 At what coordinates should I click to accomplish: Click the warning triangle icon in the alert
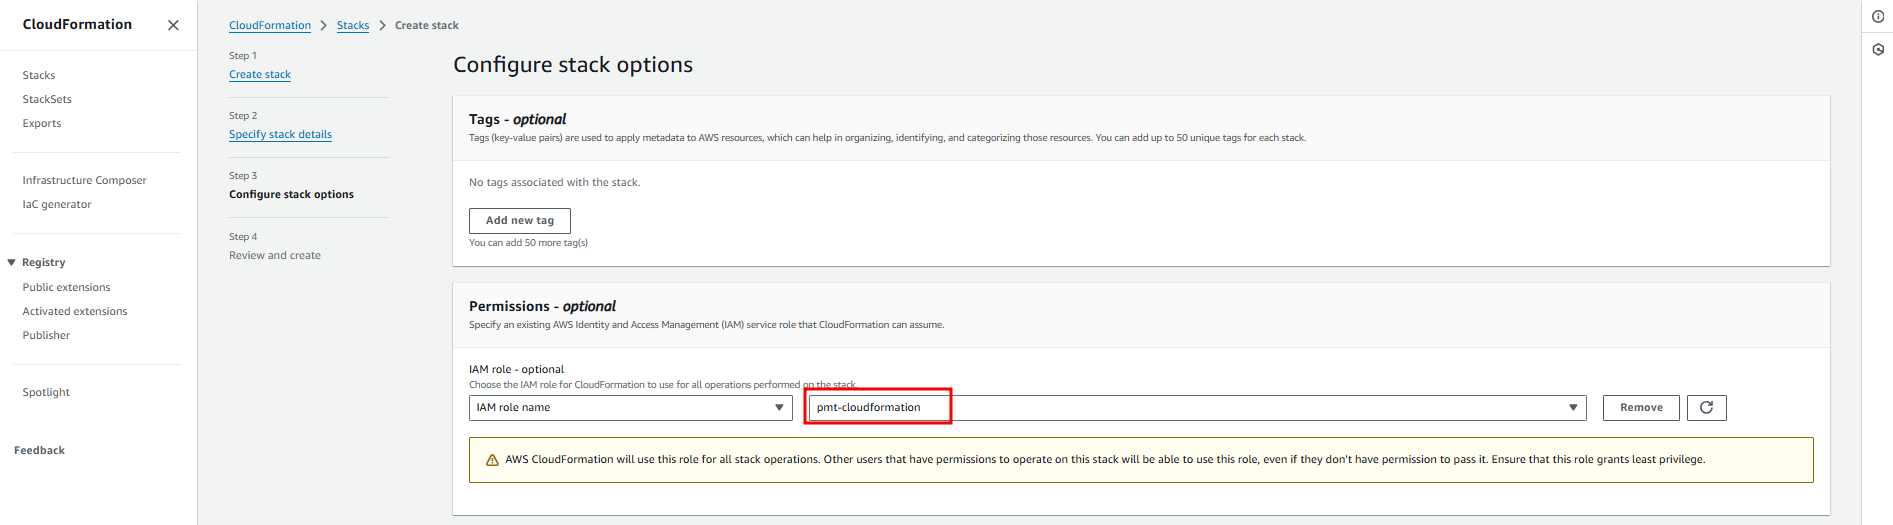[x=492, y=461]
